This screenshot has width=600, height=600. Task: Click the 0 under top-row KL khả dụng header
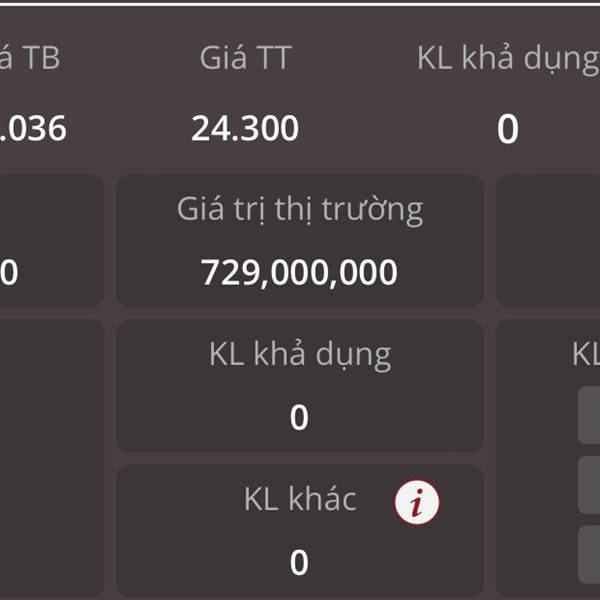point(508,129)
